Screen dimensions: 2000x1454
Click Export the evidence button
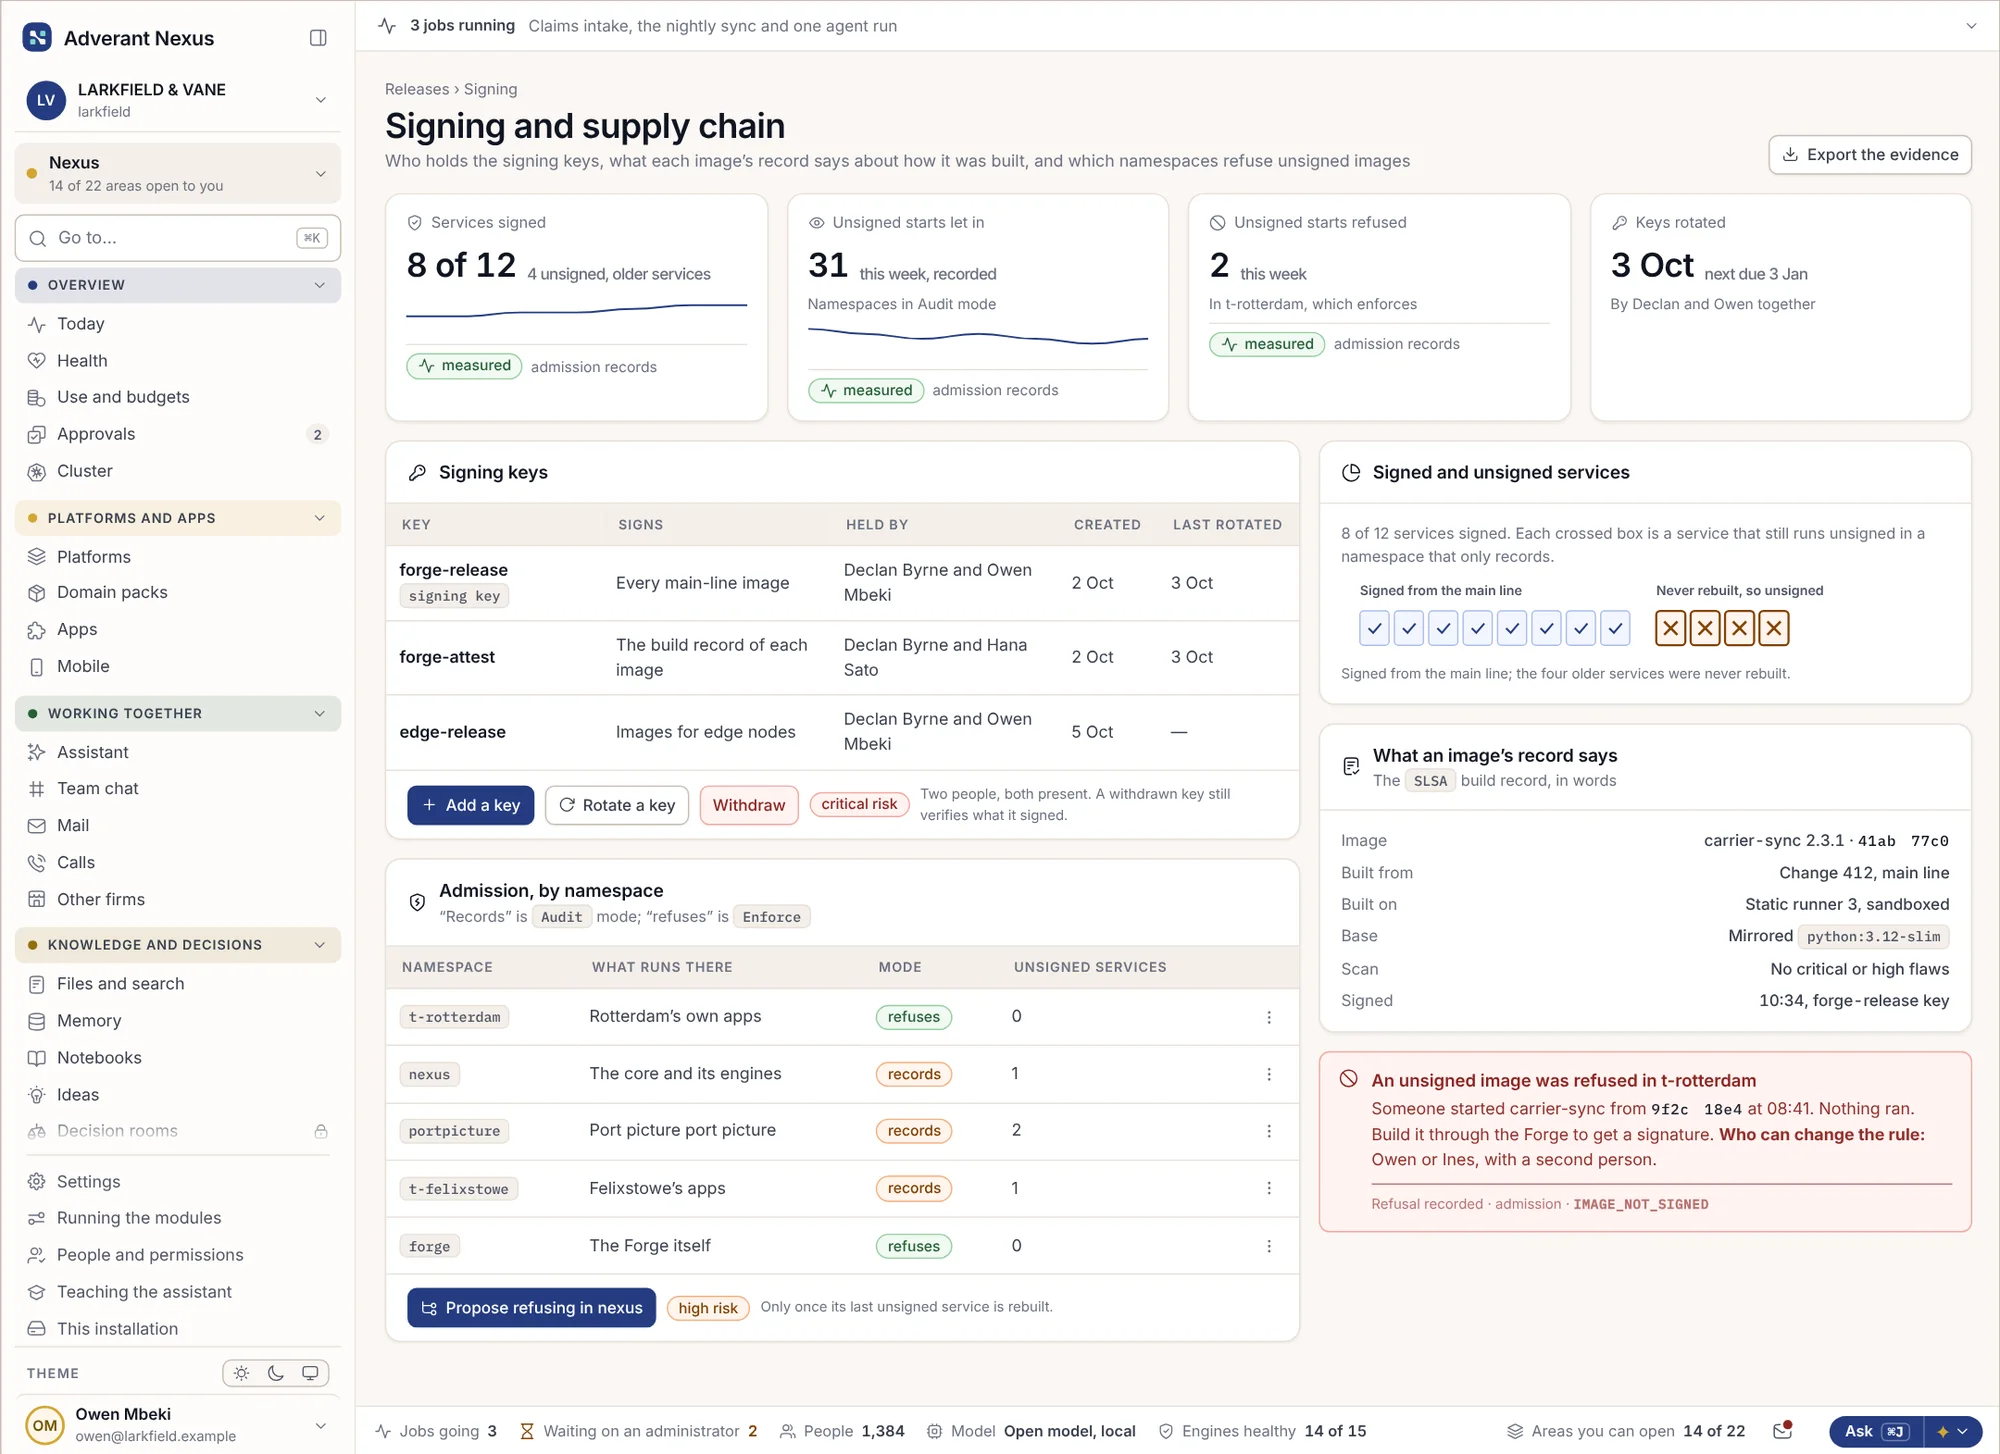coord(1870,155)
